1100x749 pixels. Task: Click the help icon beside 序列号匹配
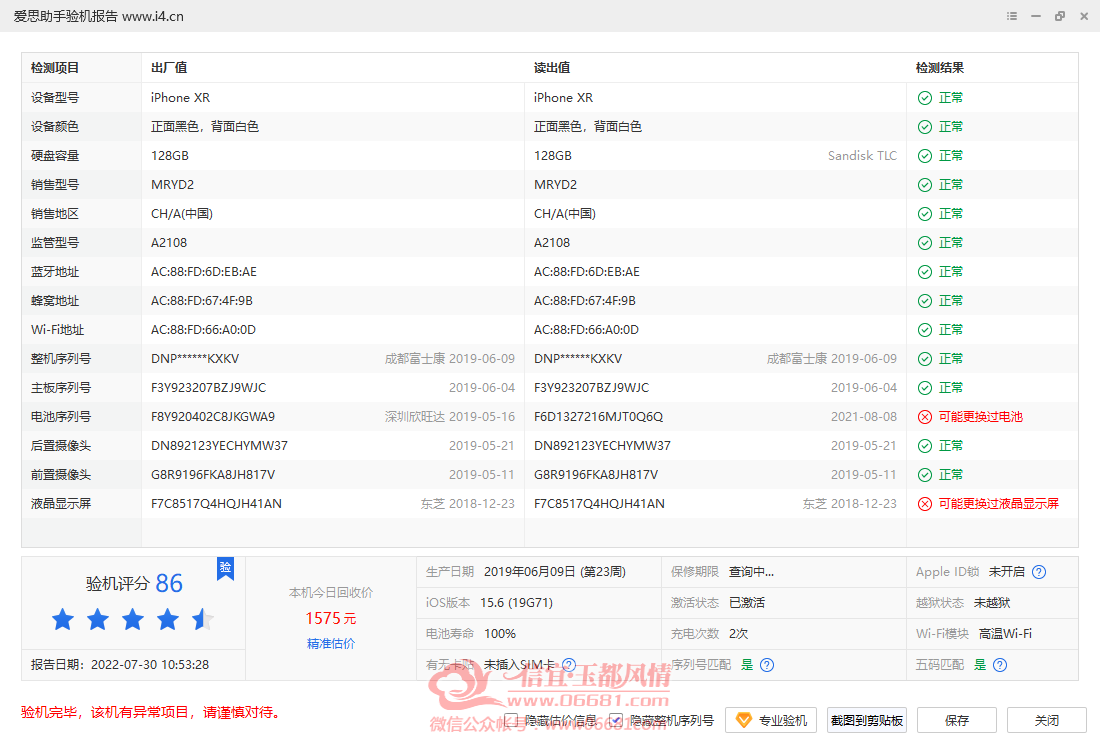[767, 665]
